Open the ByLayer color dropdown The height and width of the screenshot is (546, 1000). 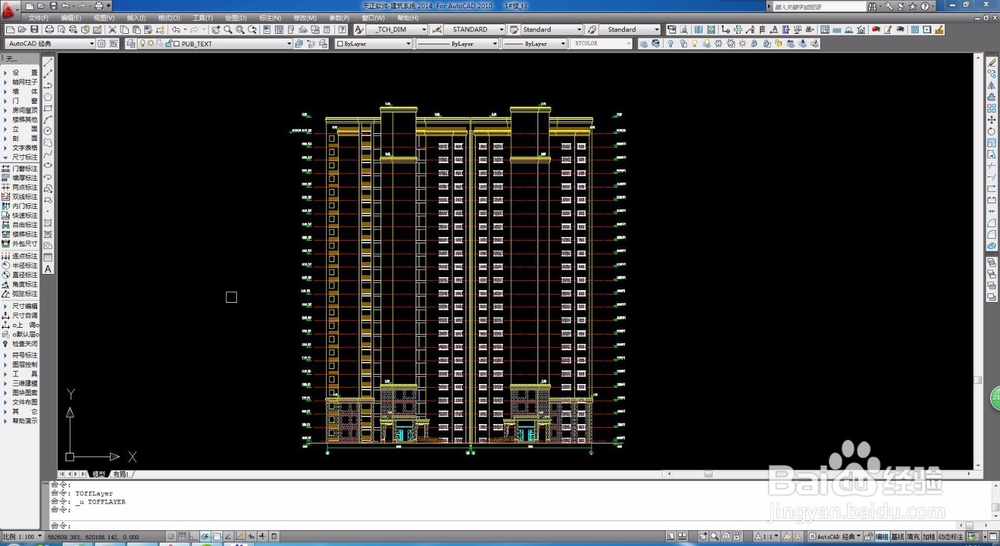[x=374, y=43]
